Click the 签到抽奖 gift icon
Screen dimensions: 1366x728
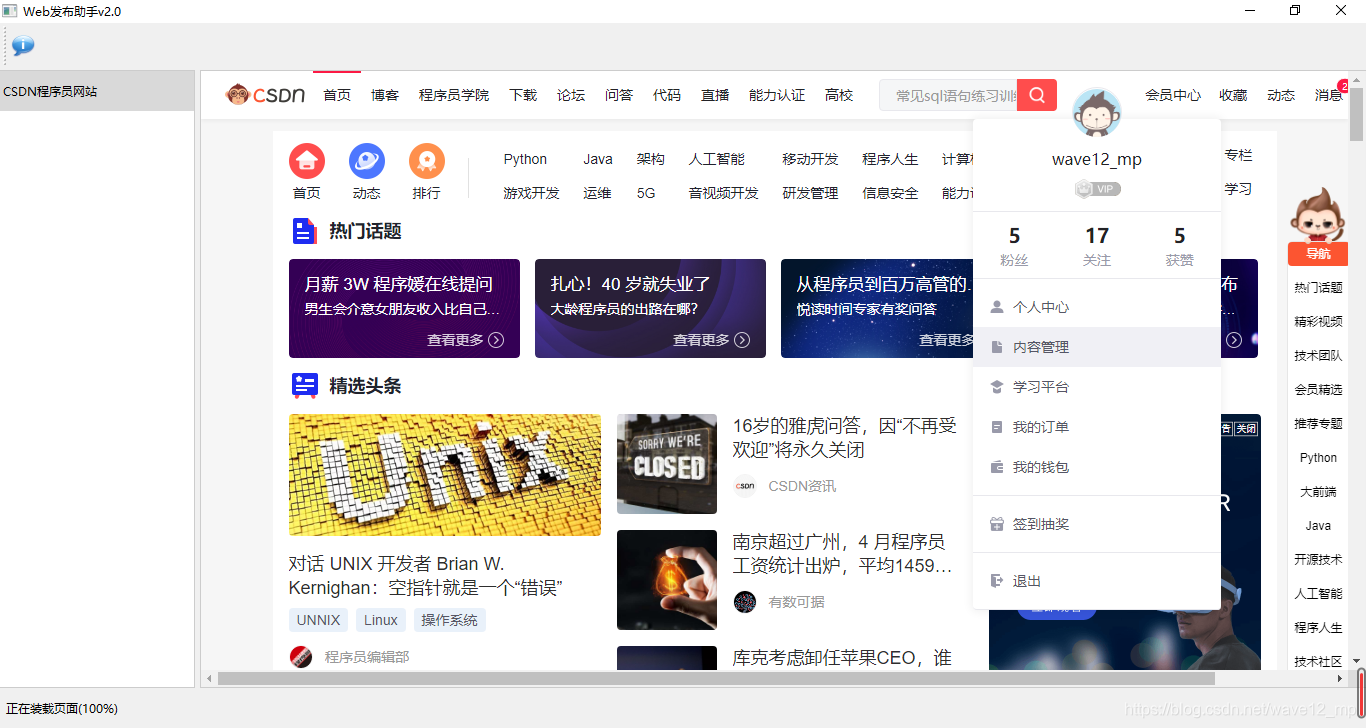pos(997,523)
